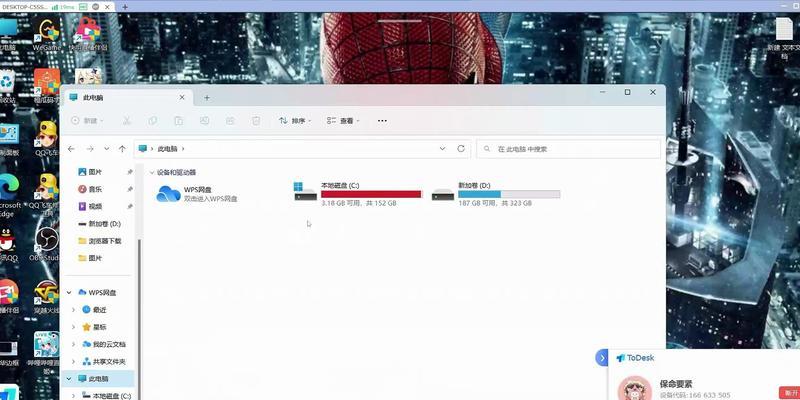Viewport: 800px width, 400px height.
Task: Expand the 星标 tree node
Action: tap(73, 327)
